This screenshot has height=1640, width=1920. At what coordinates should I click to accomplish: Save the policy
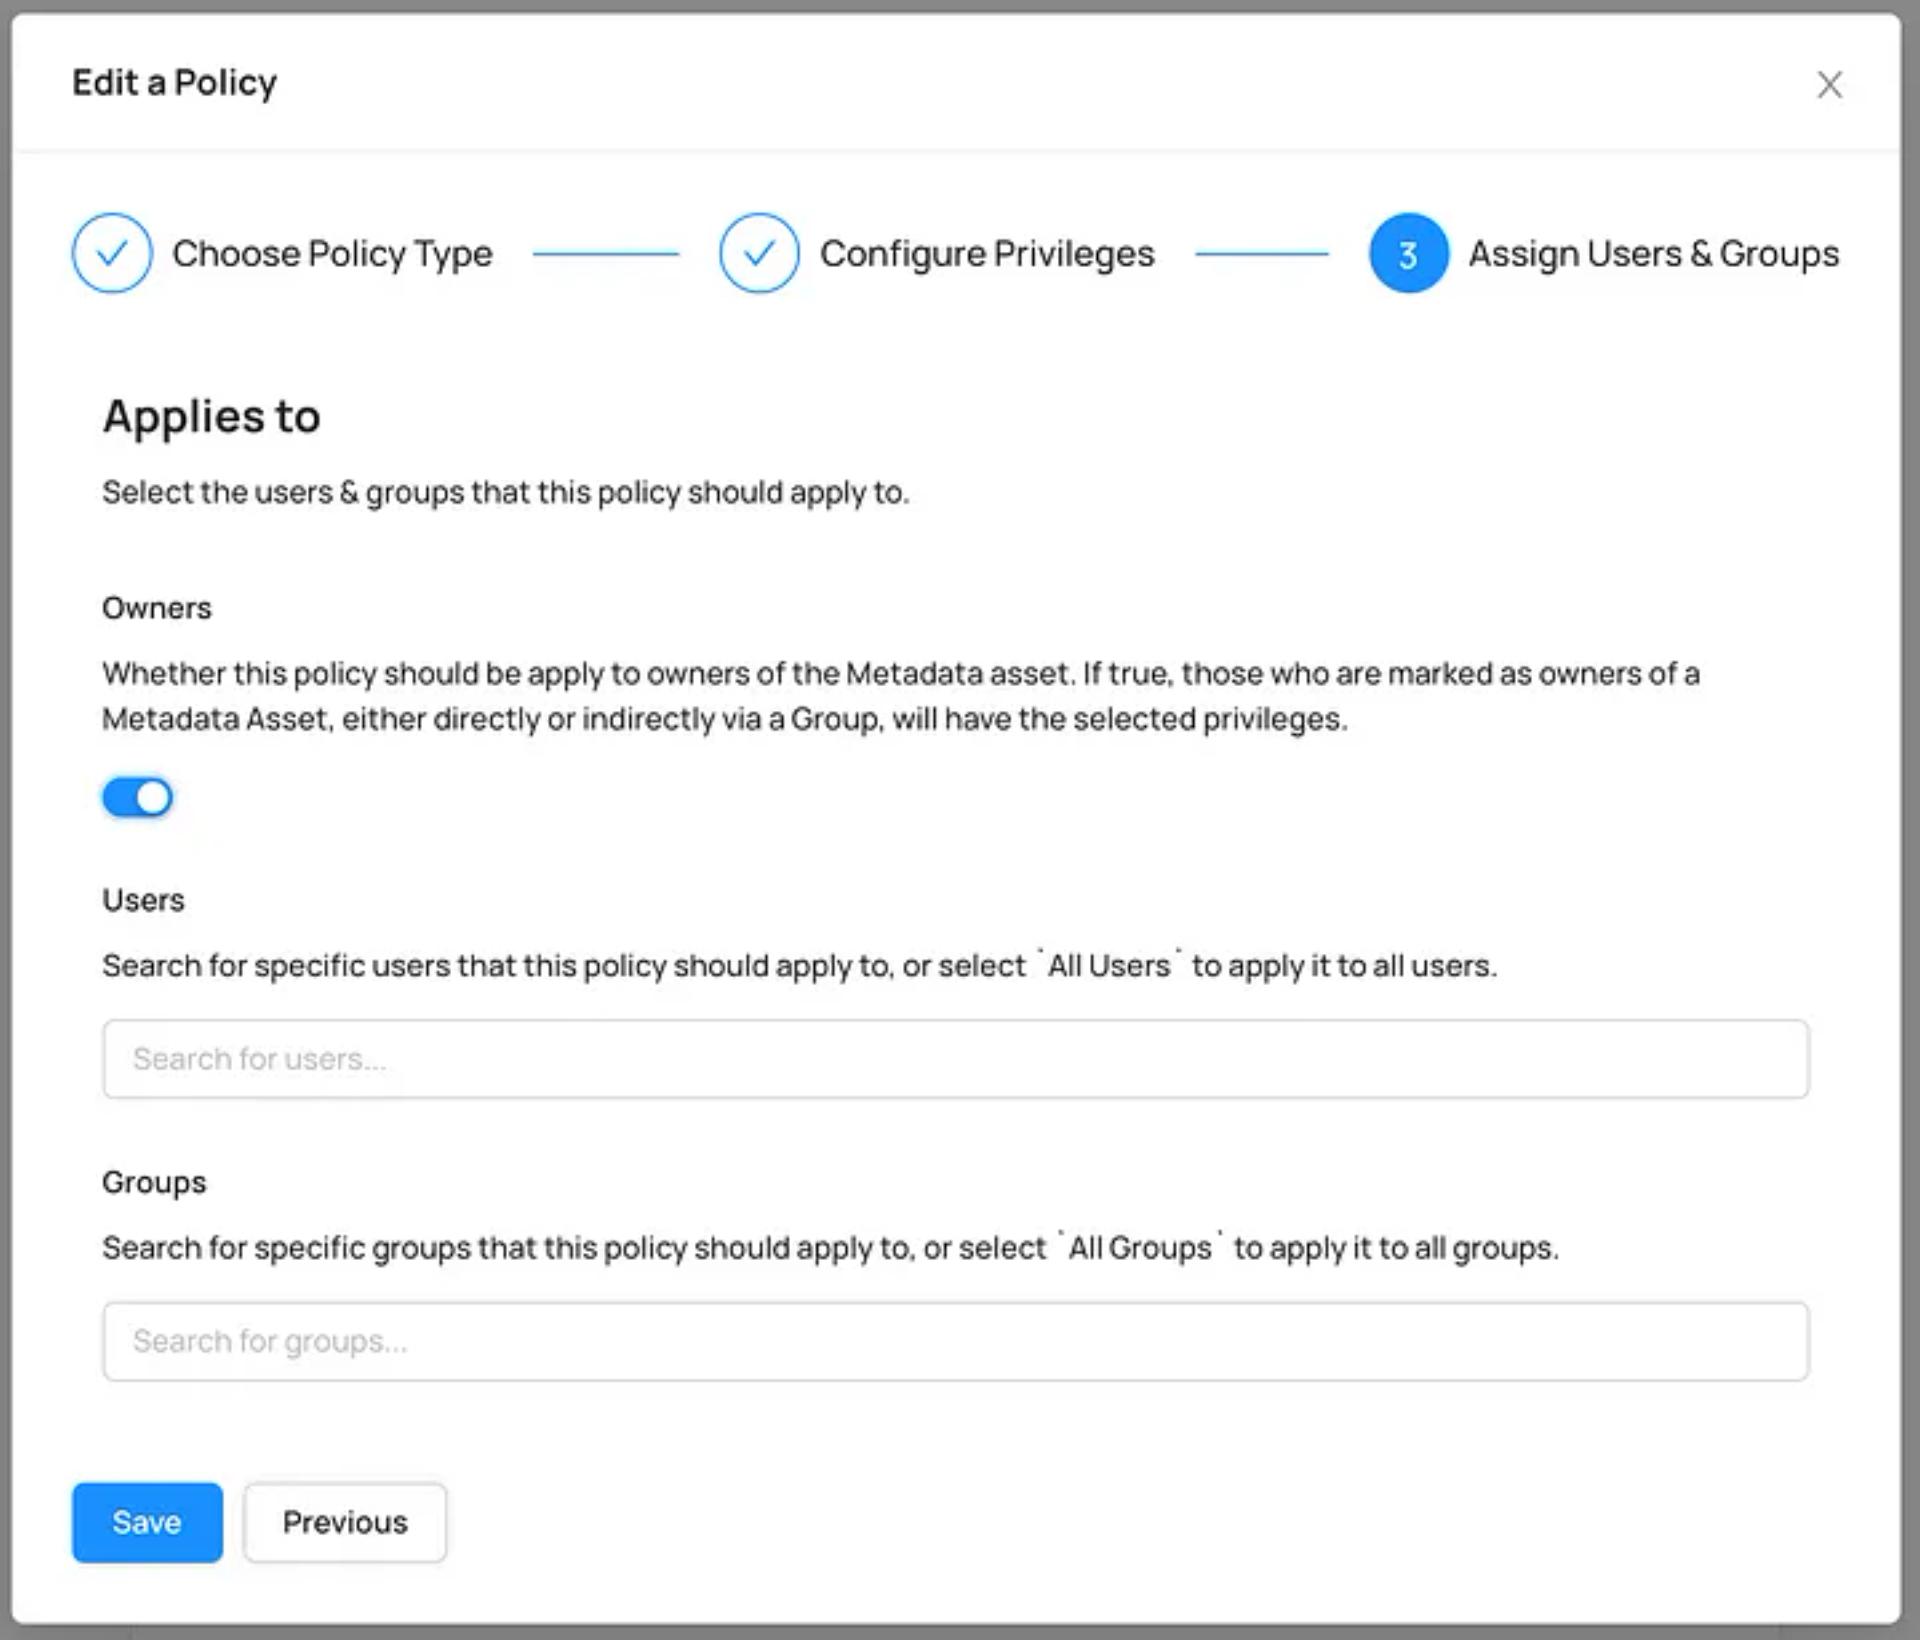click(x=147, y=1522)
